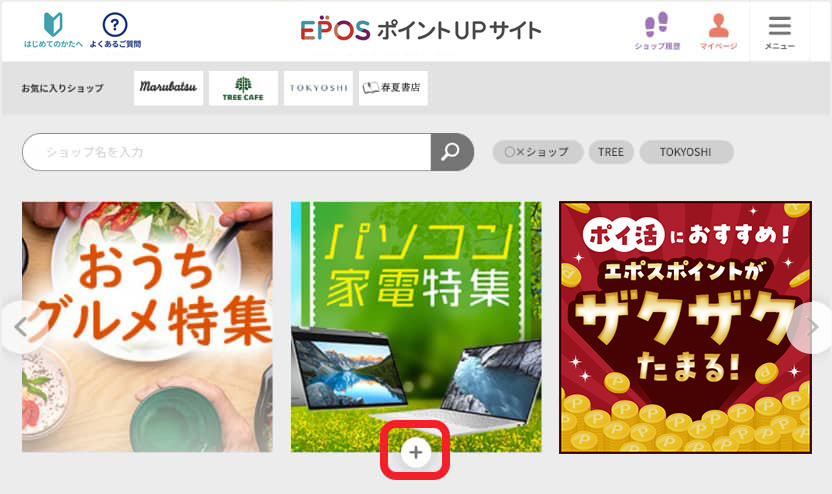Select Marubatsu favorite shop logo
832x494 pixels.
(x=168, y=88)
